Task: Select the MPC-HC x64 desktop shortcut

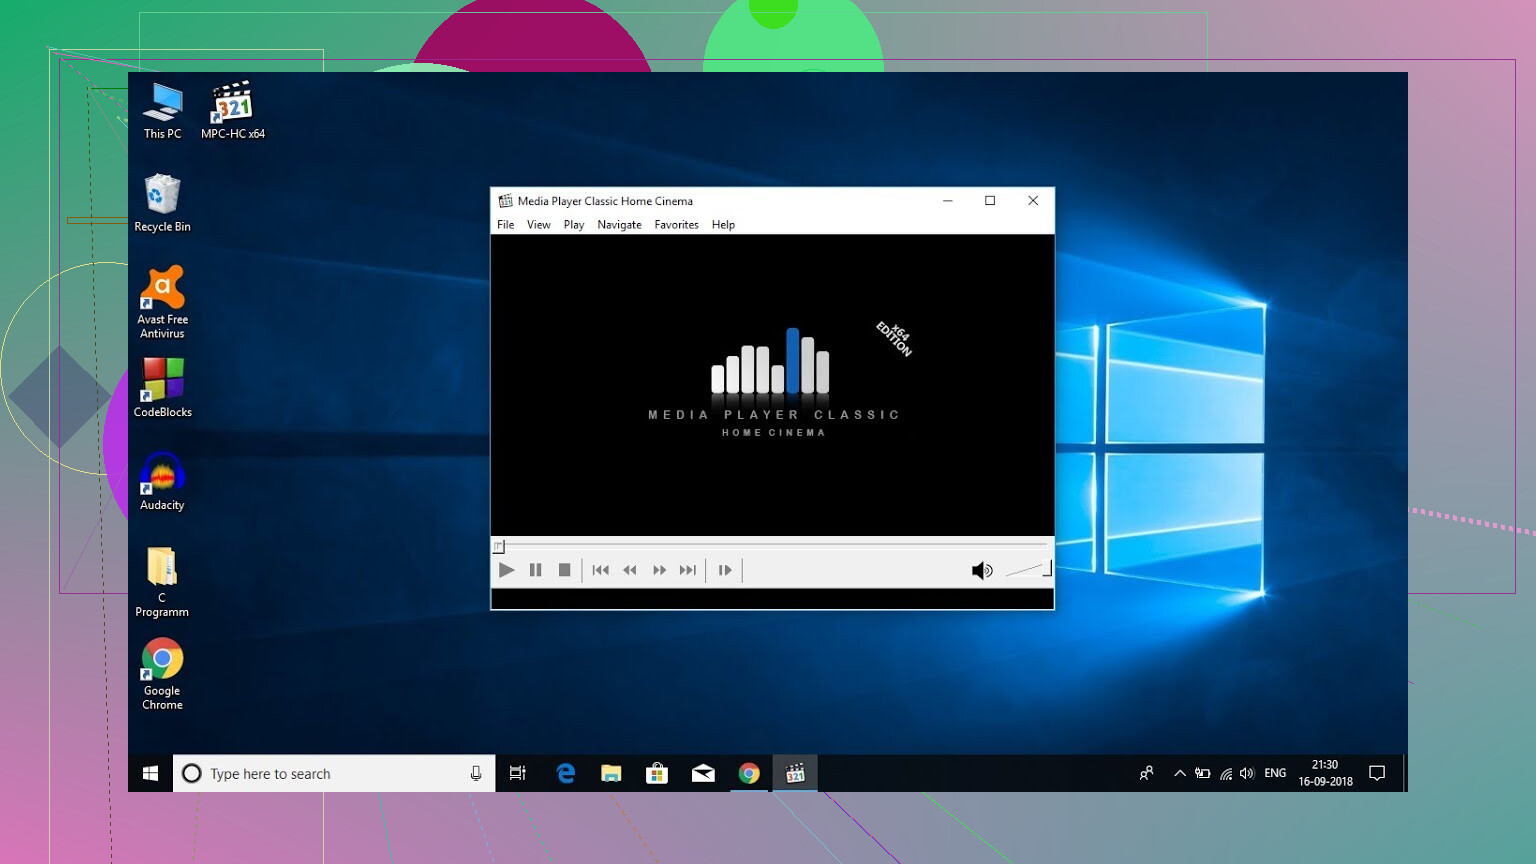Action: (233, 110)
